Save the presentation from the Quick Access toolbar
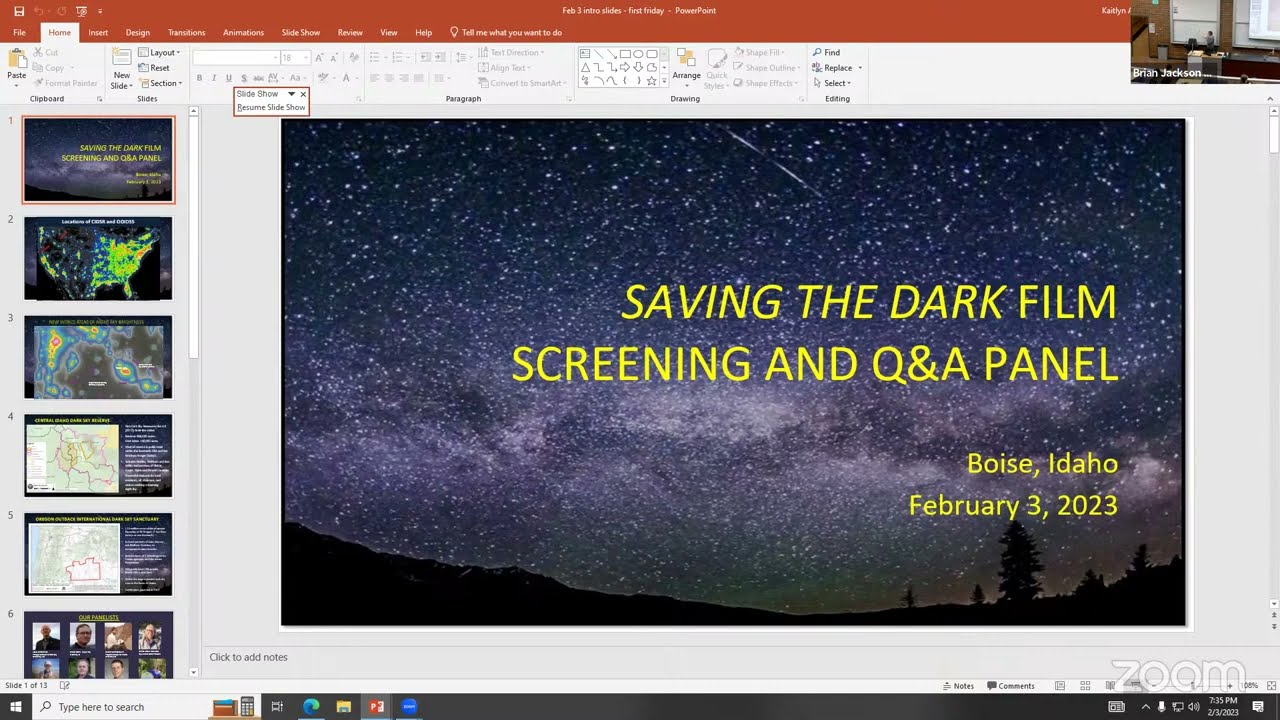Viewport: 1280px width, 720px height. 18,11
